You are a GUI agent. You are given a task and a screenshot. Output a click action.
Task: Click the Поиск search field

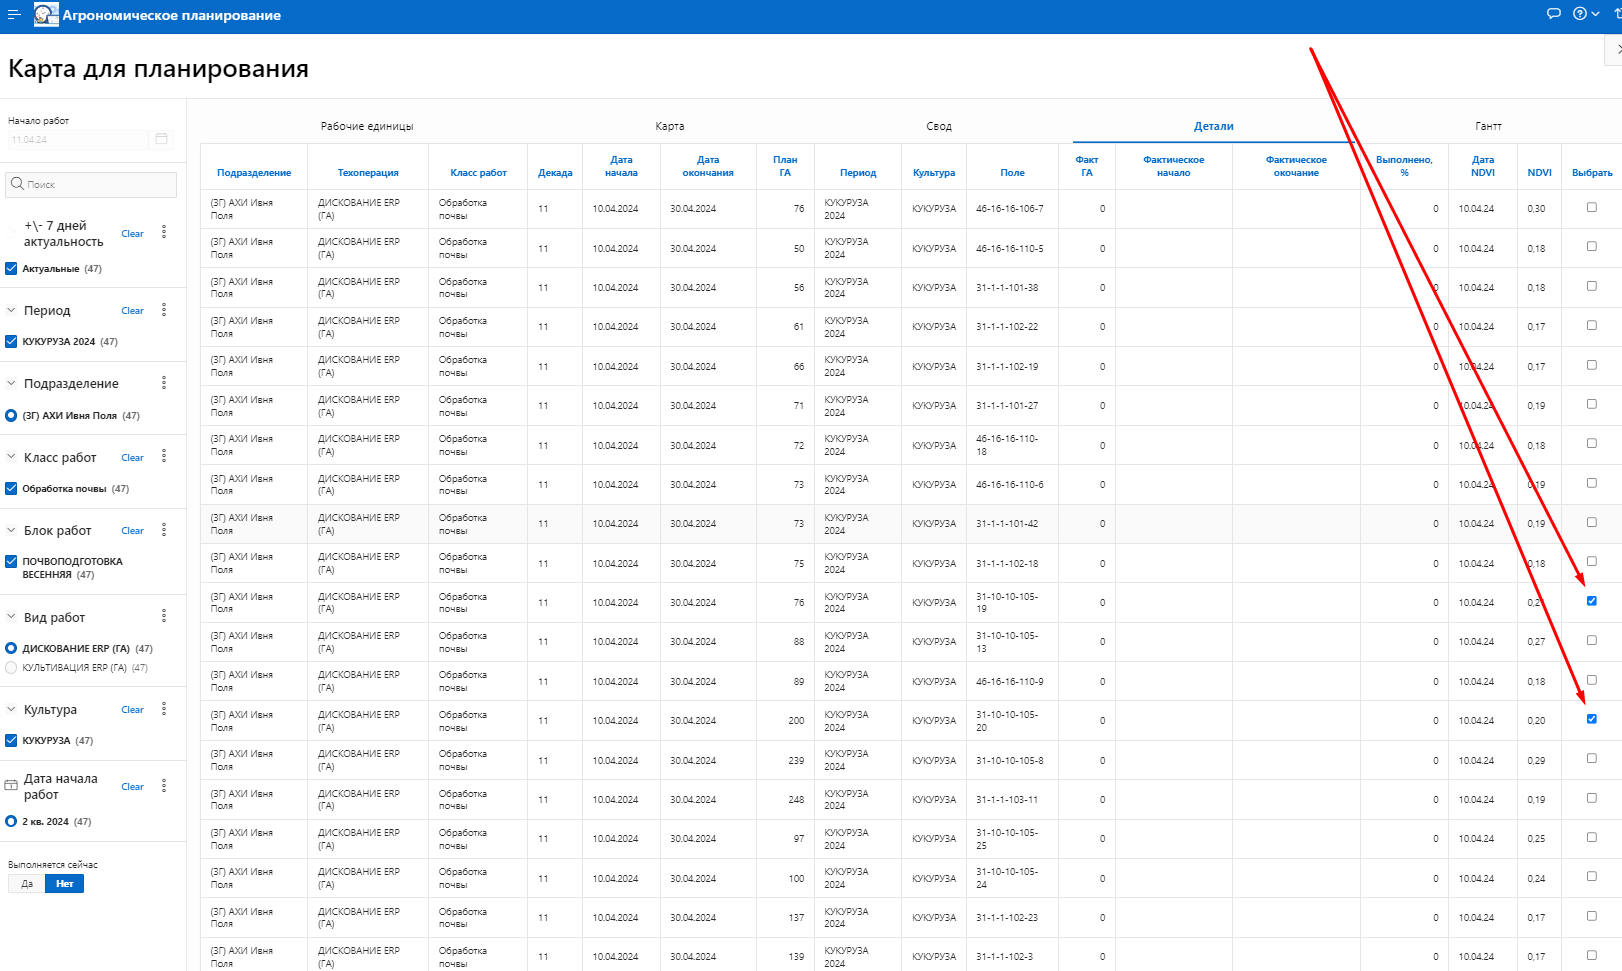92,185
